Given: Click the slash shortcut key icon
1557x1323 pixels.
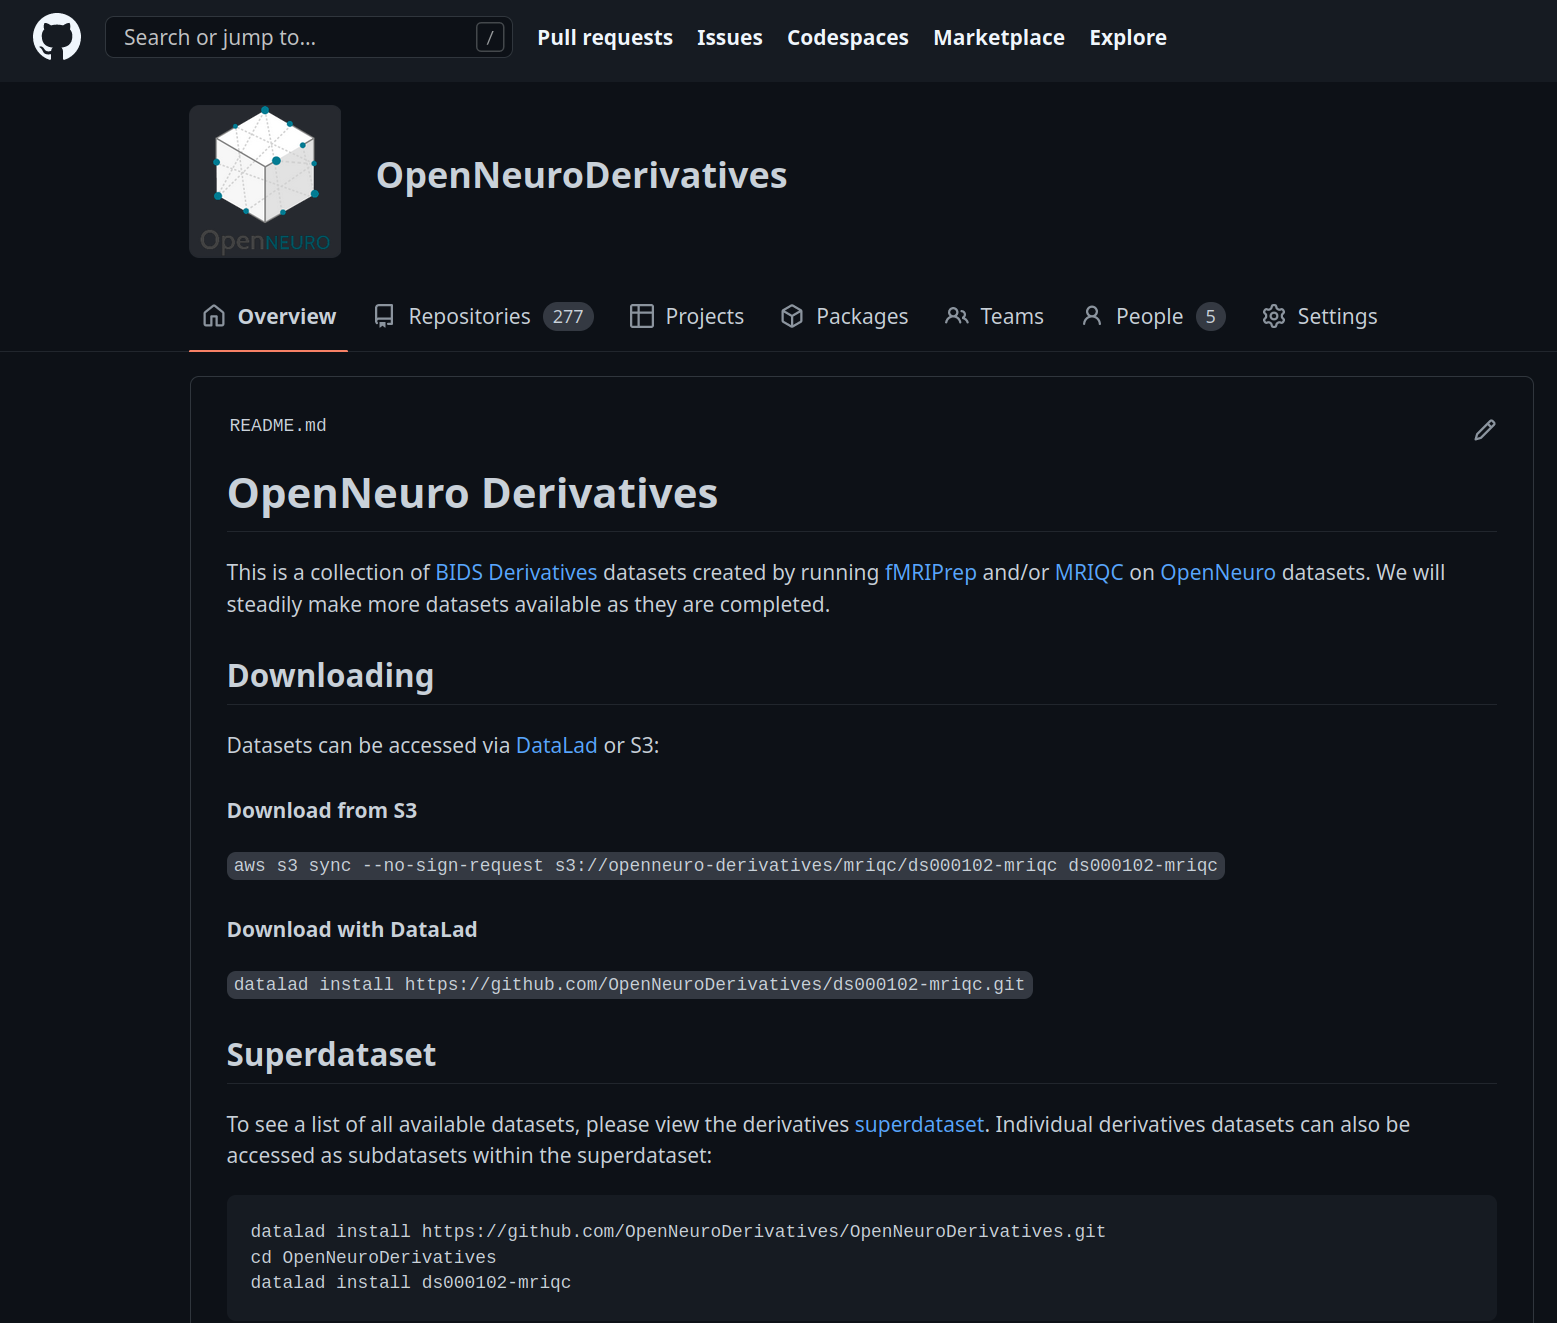Looking at the screenshot, I should tap(489, 38).
